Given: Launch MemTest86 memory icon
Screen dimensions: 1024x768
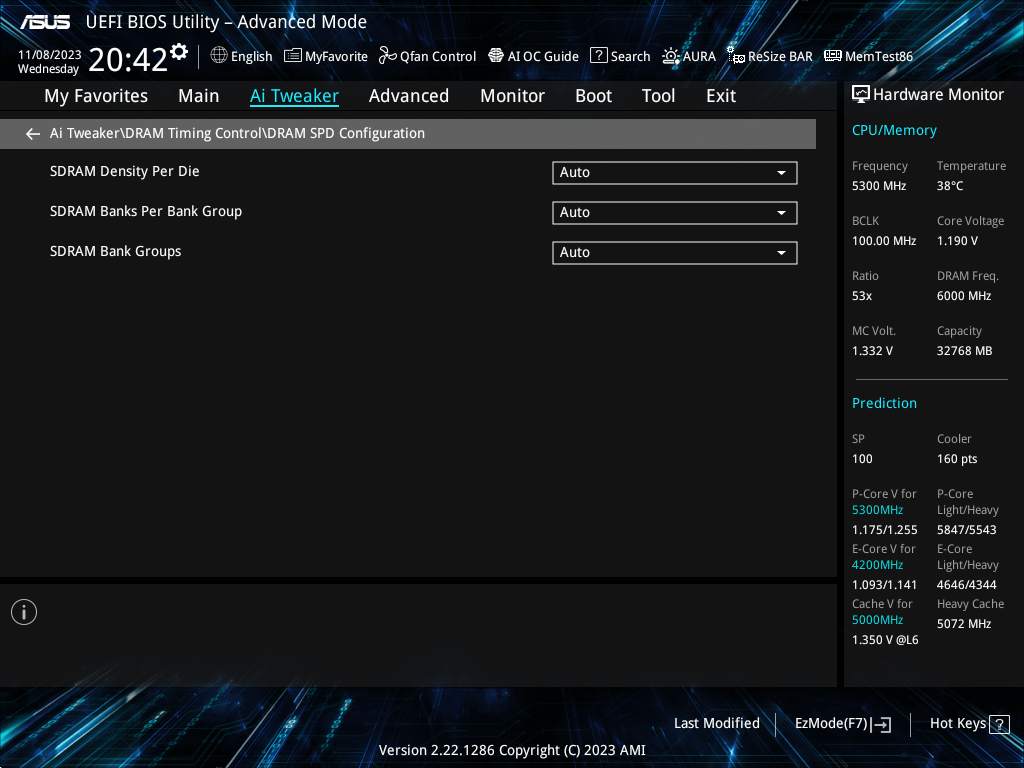Looking at the screenshot, I should click(833, 56).
